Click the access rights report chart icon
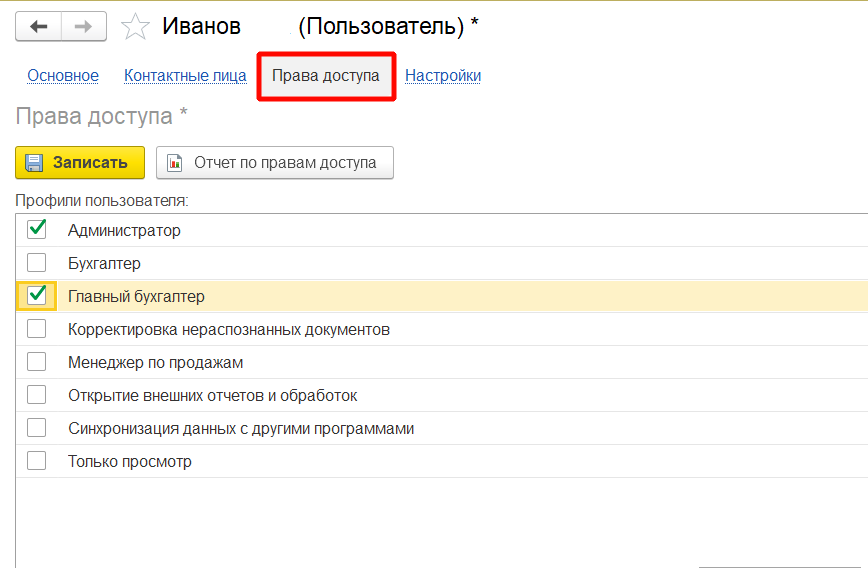Viewport: 868px width, 568px height. click(x=175, y=163)
